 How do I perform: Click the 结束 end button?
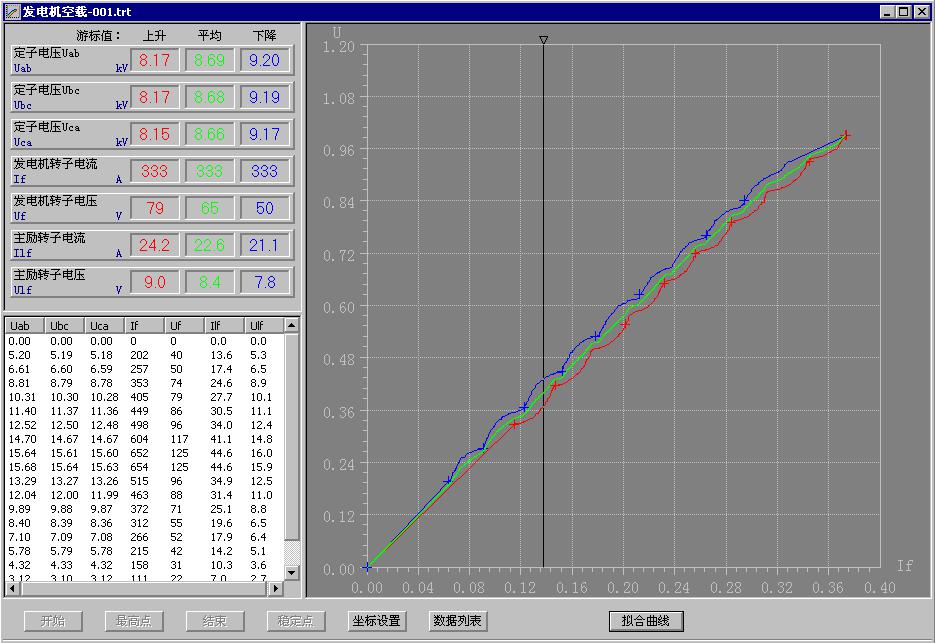[215, 621]
